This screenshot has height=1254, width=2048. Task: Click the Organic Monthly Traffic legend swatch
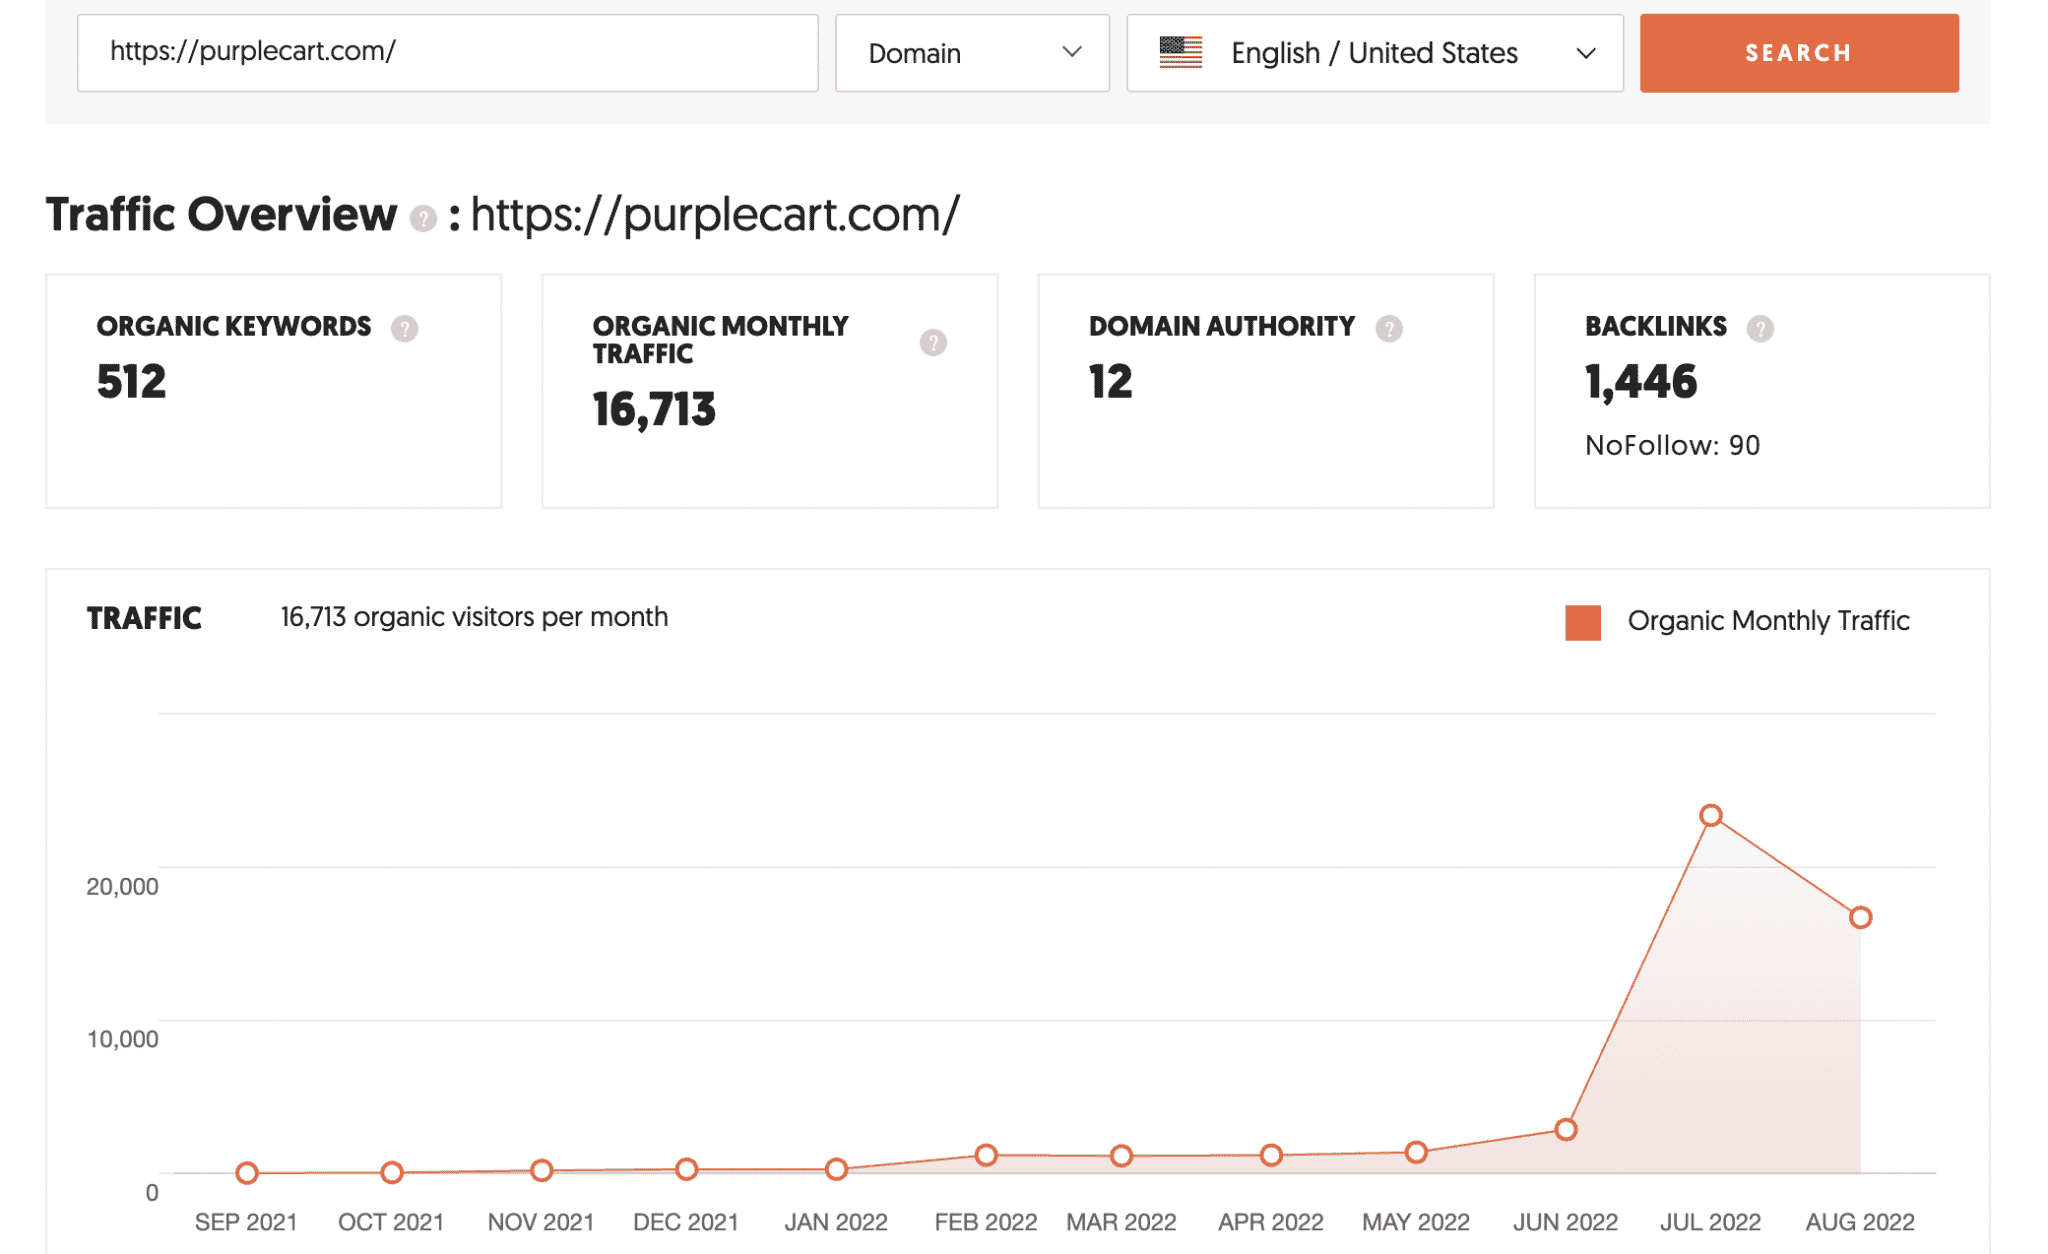tap(1582, 621)
